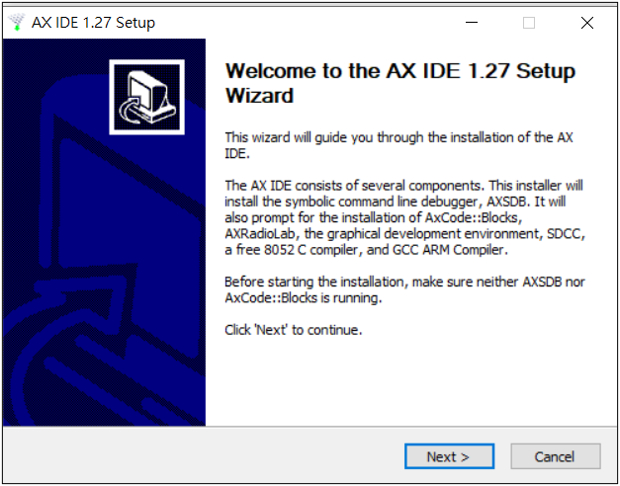Click the 'AX IDE 1.27 Setup' title bar text
620x486 pixels.
click(93, 23)
